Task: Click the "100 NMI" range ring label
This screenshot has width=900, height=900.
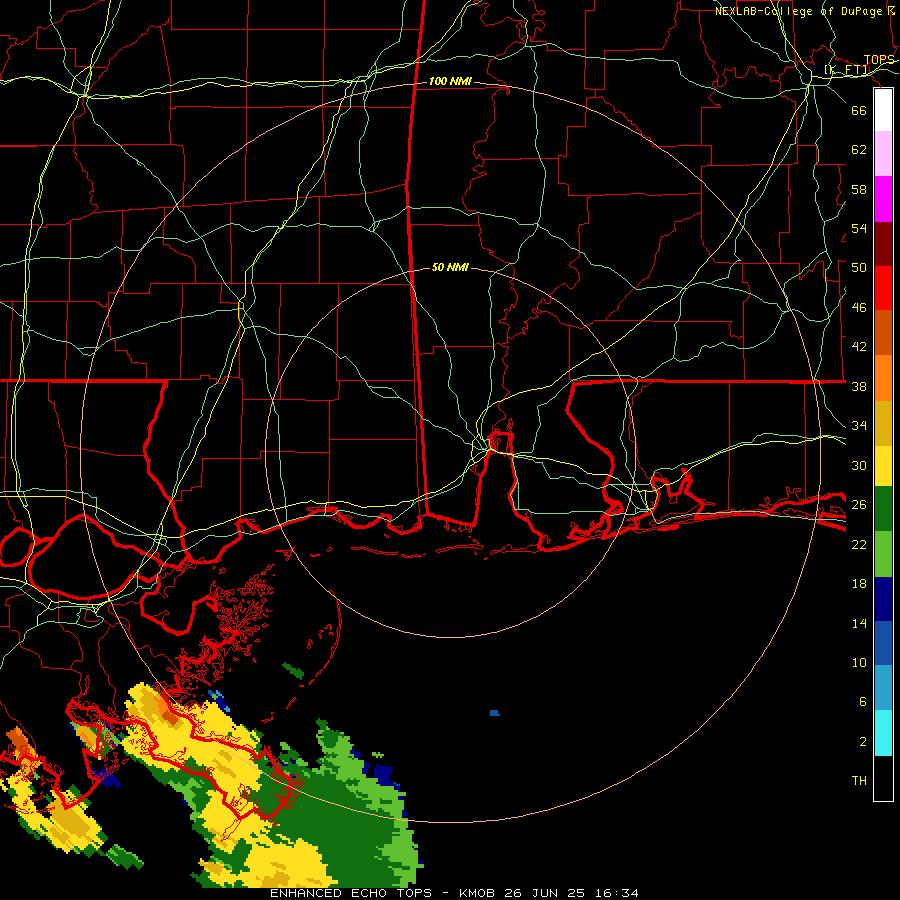Action: pos(451,82)
